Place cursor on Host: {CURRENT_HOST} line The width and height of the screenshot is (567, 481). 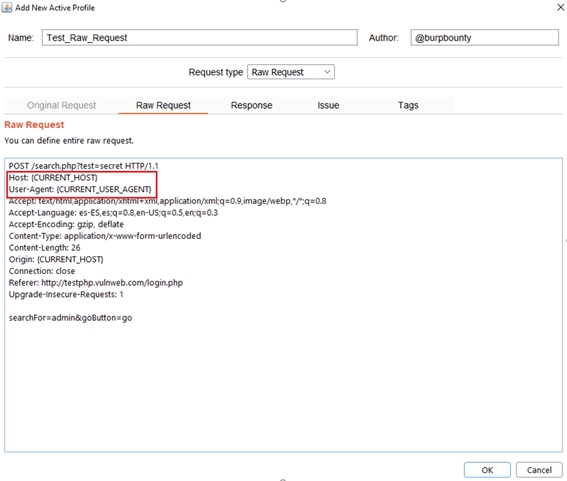(x=53, y=178)
